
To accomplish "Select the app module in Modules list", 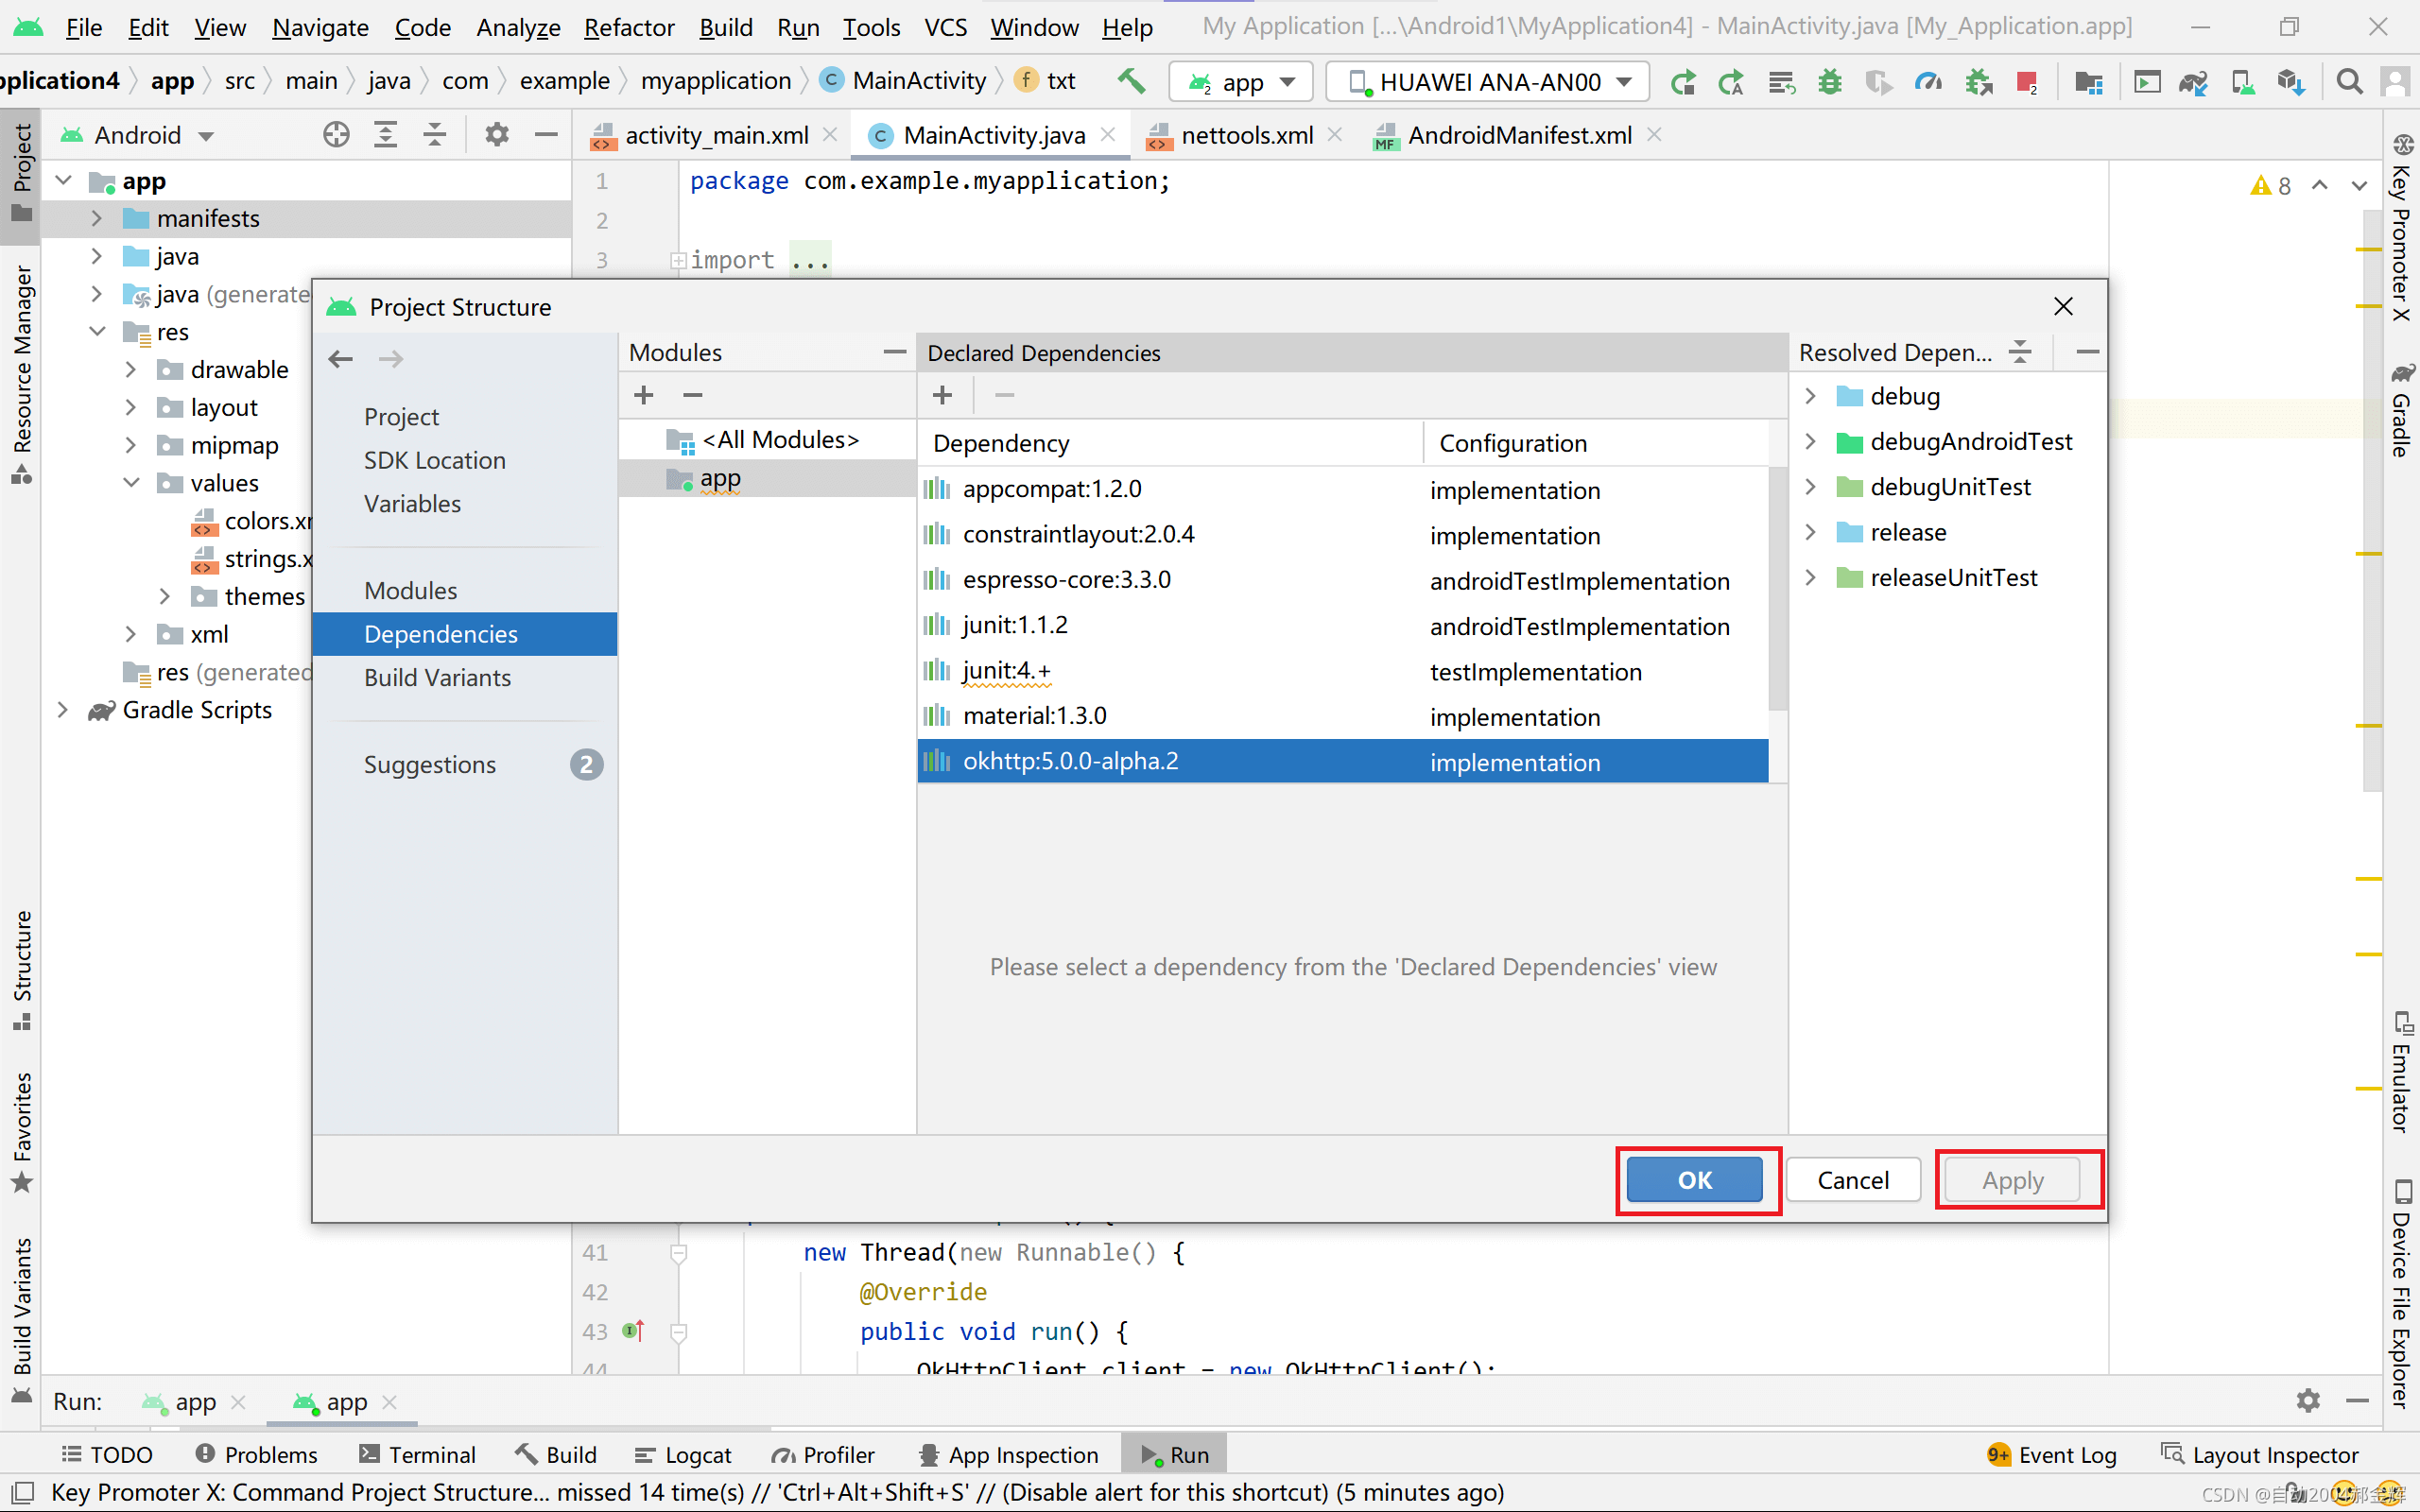I will point(721,479).
